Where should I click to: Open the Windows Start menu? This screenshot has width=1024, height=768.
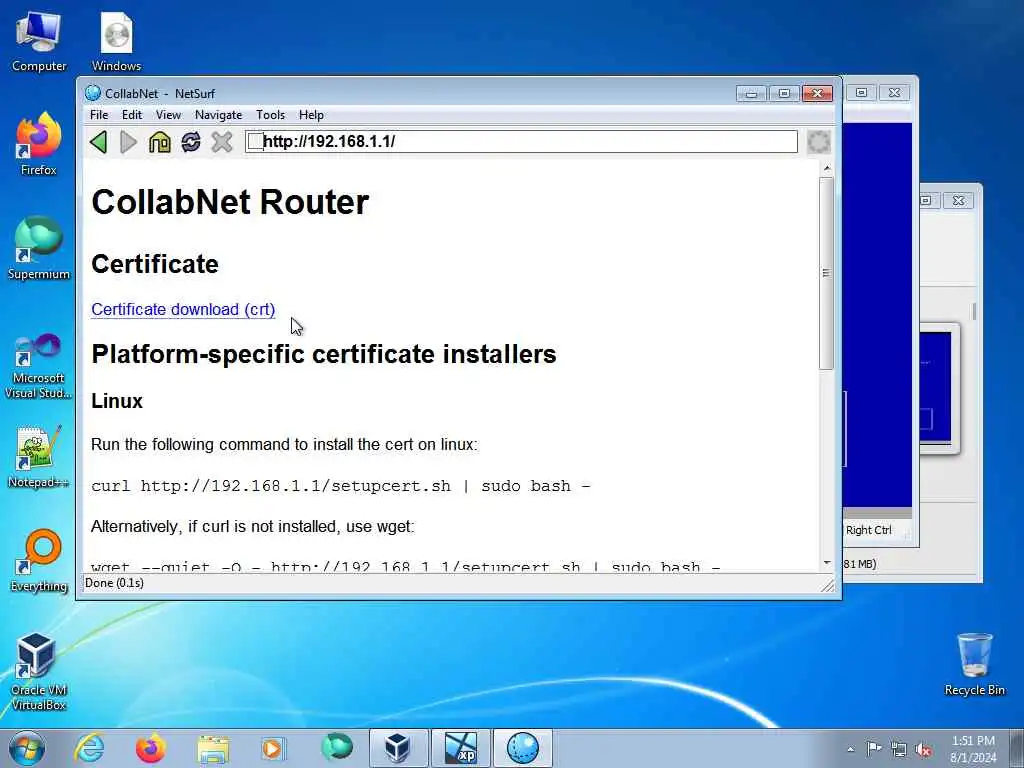27,748
